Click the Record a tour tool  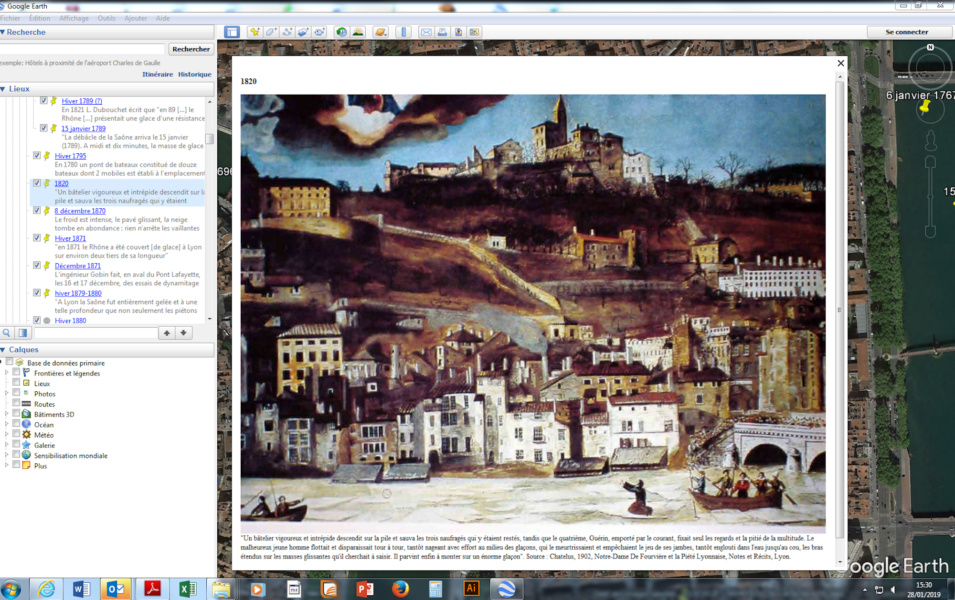pos(319,32)
